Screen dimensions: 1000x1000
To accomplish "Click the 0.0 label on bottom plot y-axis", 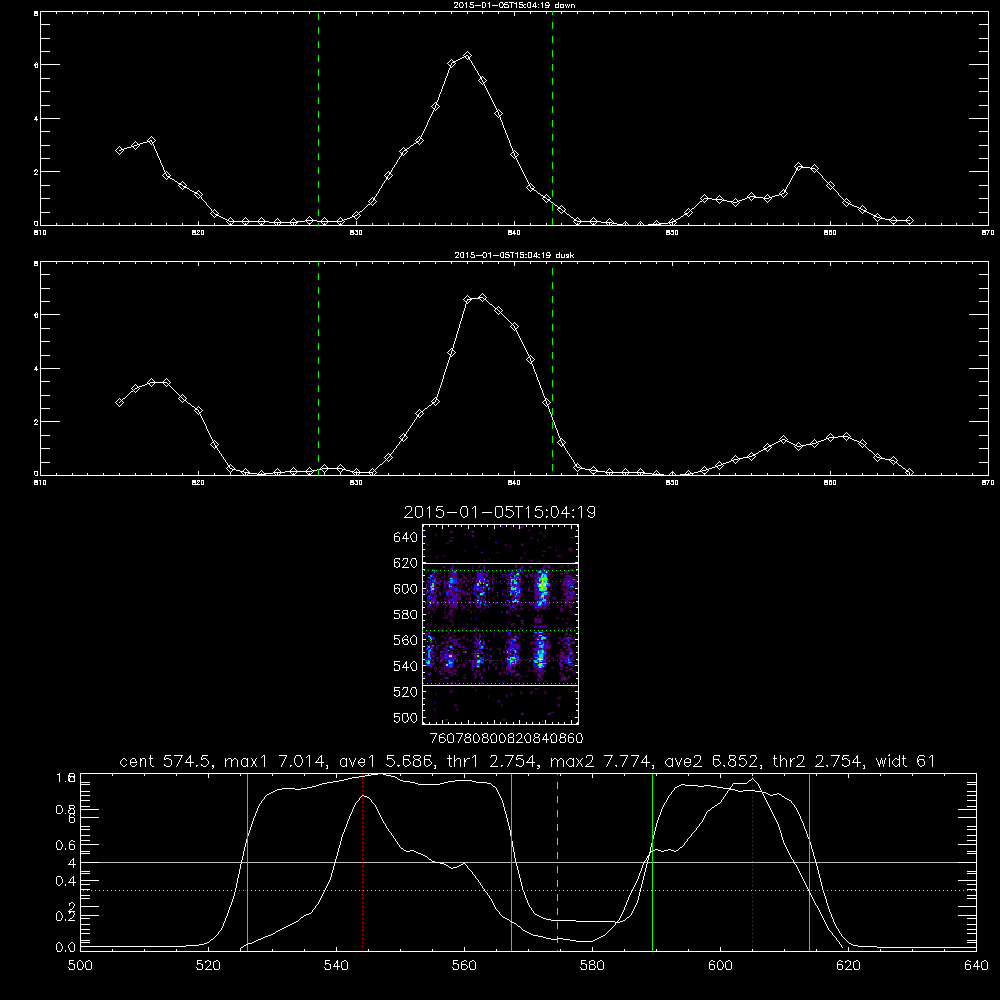I will click(x=66, y=947).
